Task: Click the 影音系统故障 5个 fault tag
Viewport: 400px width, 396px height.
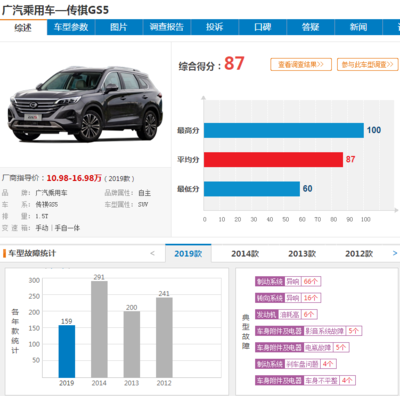Action: (x=309, y=331)
